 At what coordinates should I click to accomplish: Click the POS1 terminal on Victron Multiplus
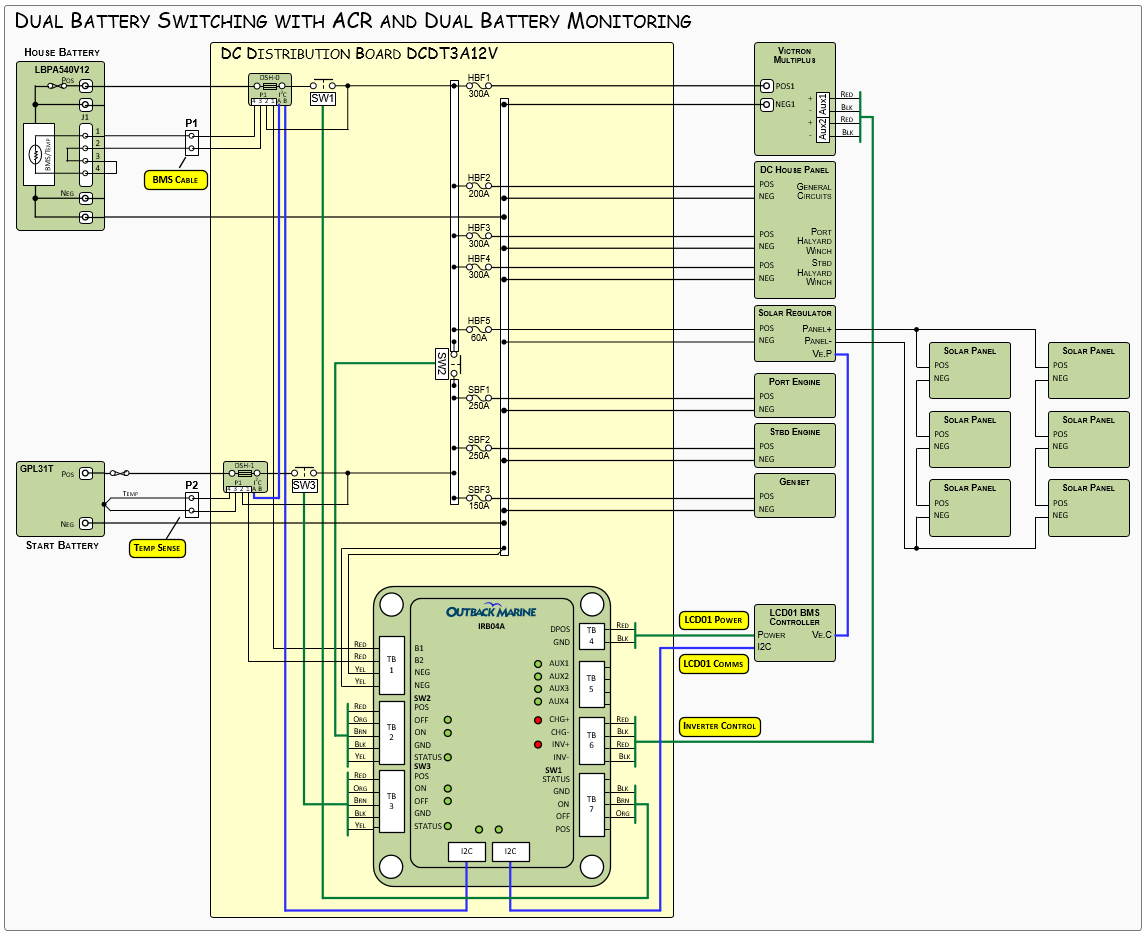click(767, 86)
